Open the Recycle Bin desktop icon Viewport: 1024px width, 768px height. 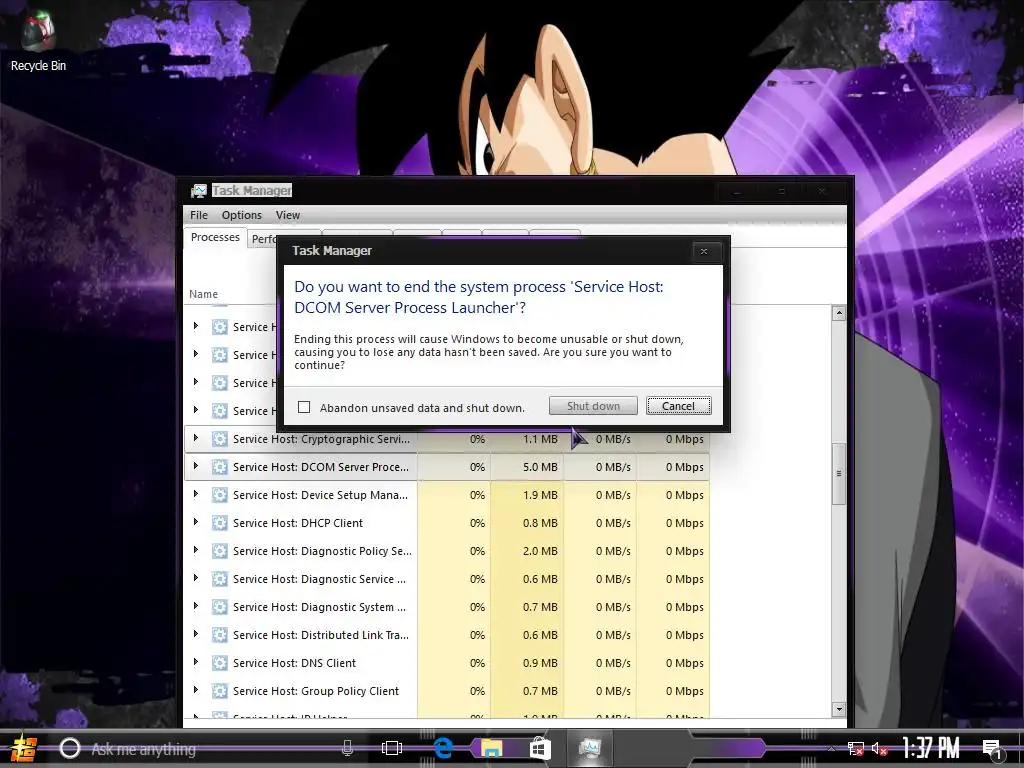tap(37, 40)
